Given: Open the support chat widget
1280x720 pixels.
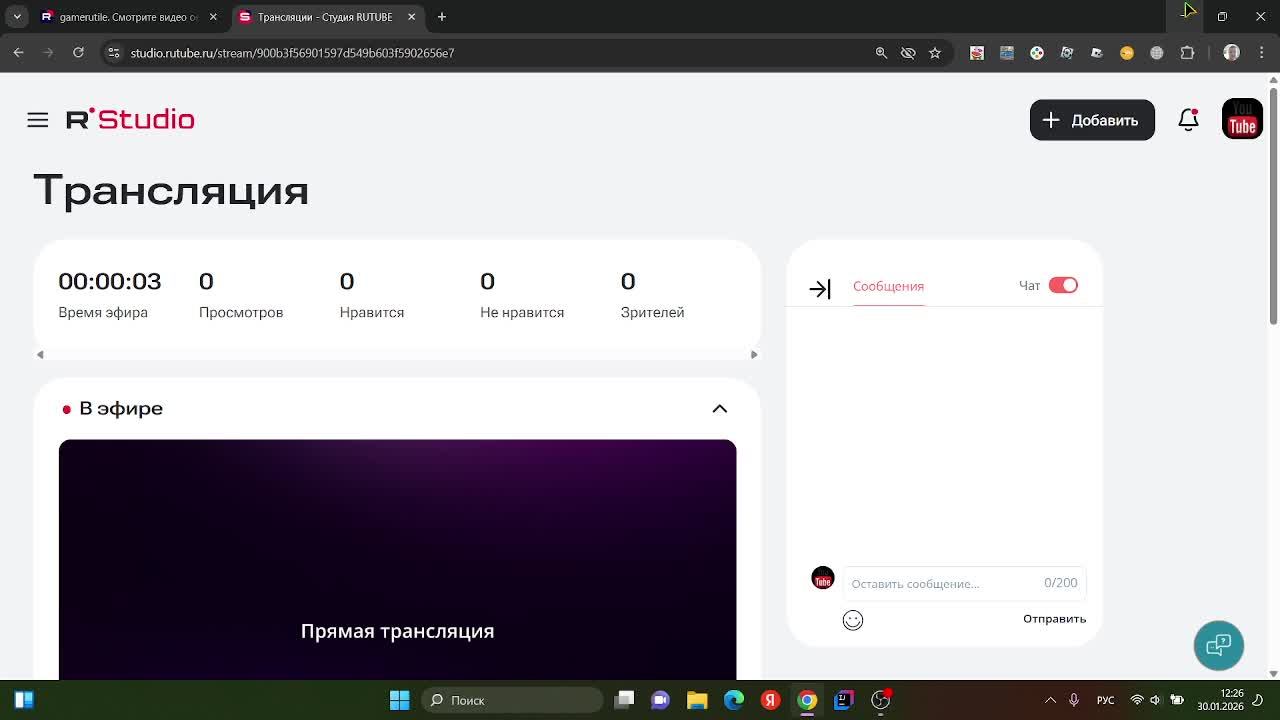Looking at the screenshot, I should pyautogui.click(x=1218, y=645).
